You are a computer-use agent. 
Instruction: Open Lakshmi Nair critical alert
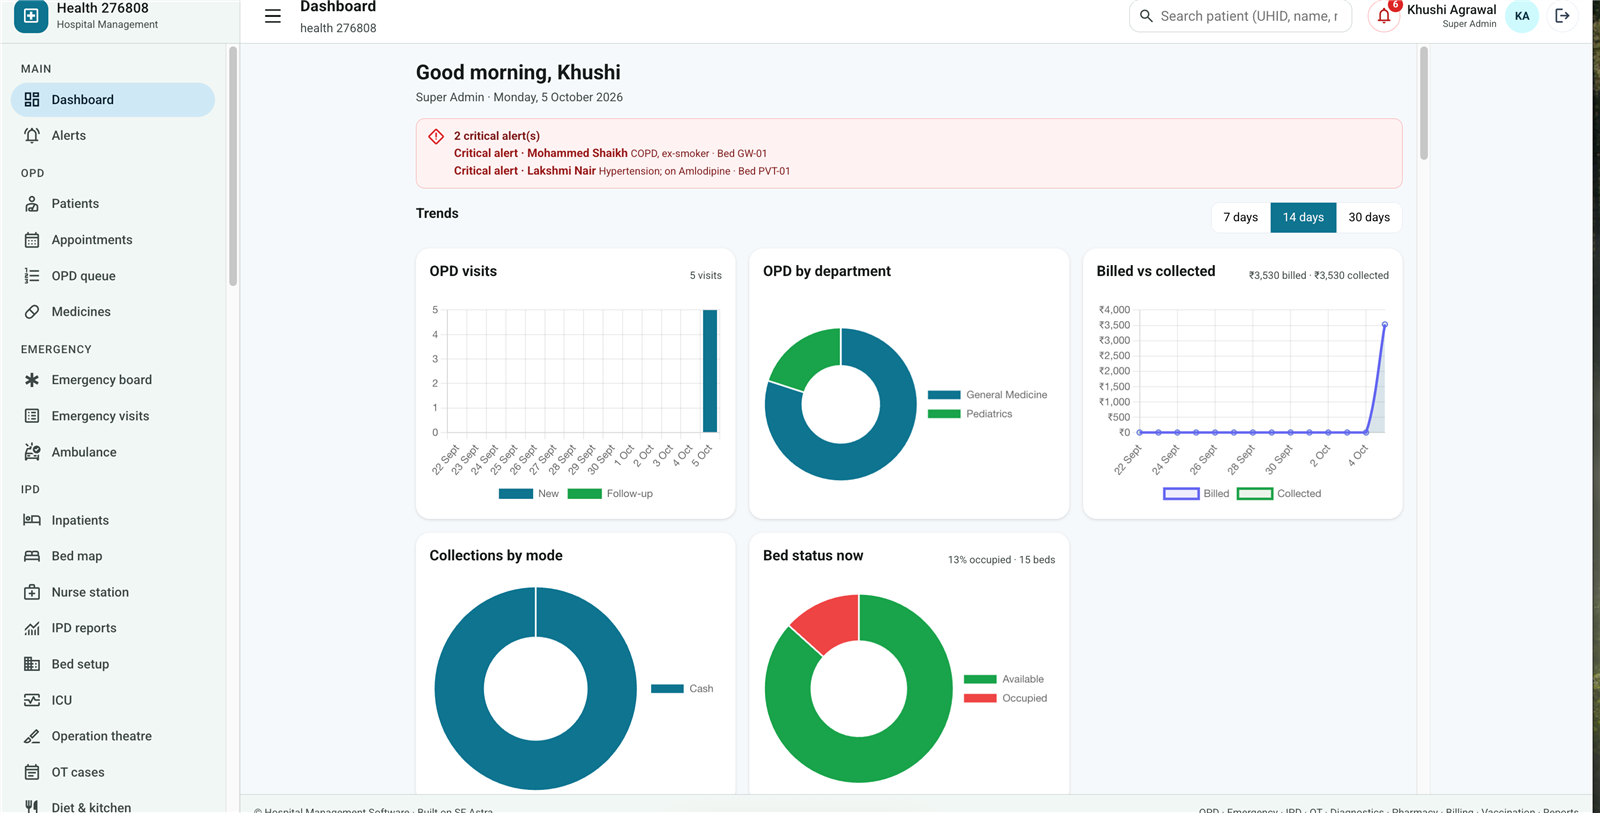point(622,171)
